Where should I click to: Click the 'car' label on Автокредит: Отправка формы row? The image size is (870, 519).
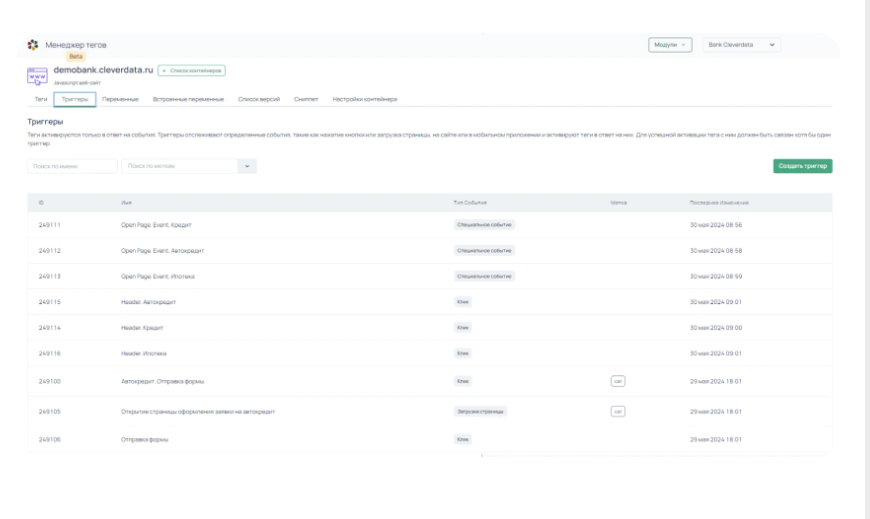pos(618,381)
